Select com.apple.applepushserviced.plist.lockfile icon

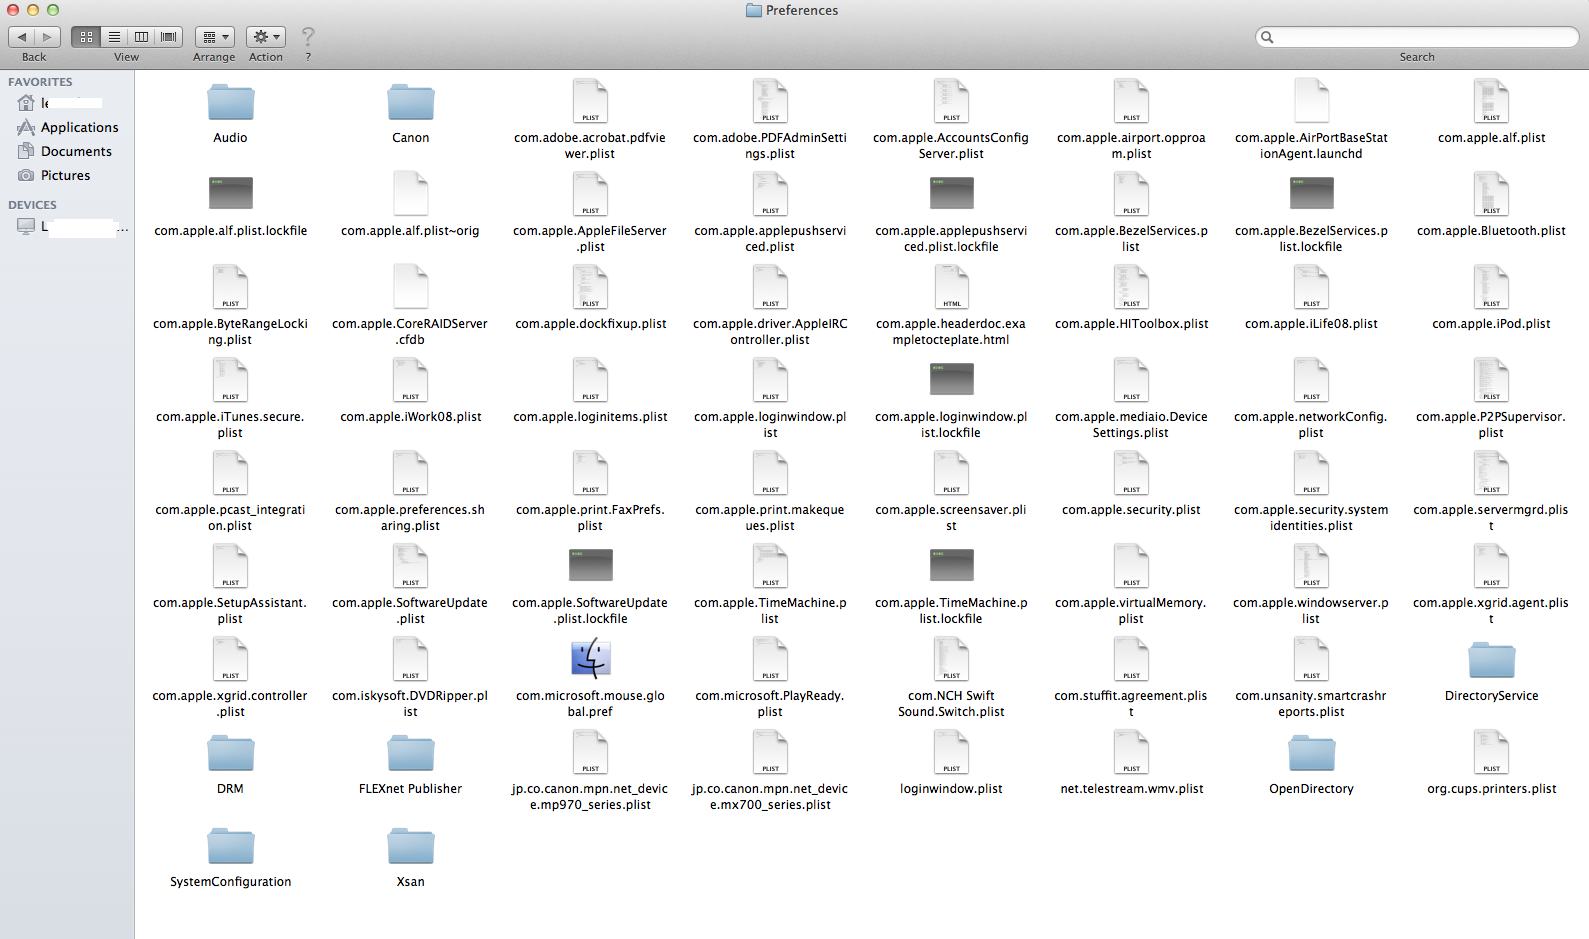coord(951,193)
